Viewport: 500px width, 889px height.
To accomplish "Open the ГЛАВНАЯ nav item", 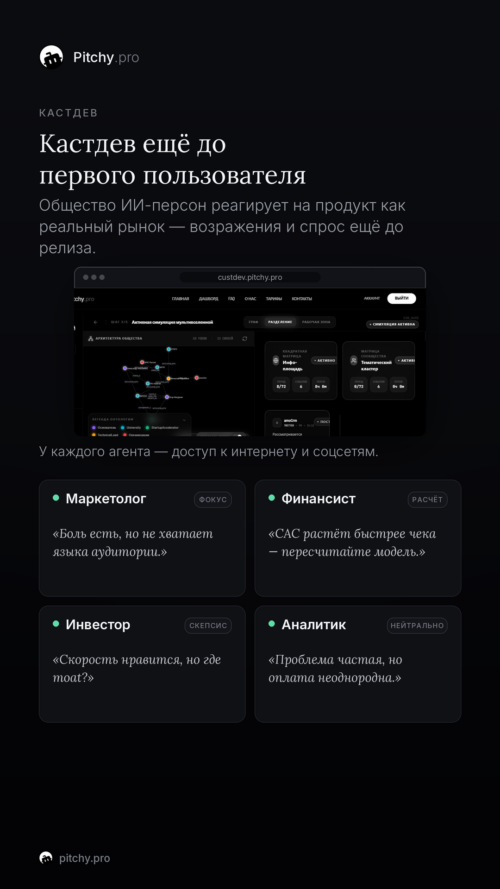I will [x=180, y=299].
